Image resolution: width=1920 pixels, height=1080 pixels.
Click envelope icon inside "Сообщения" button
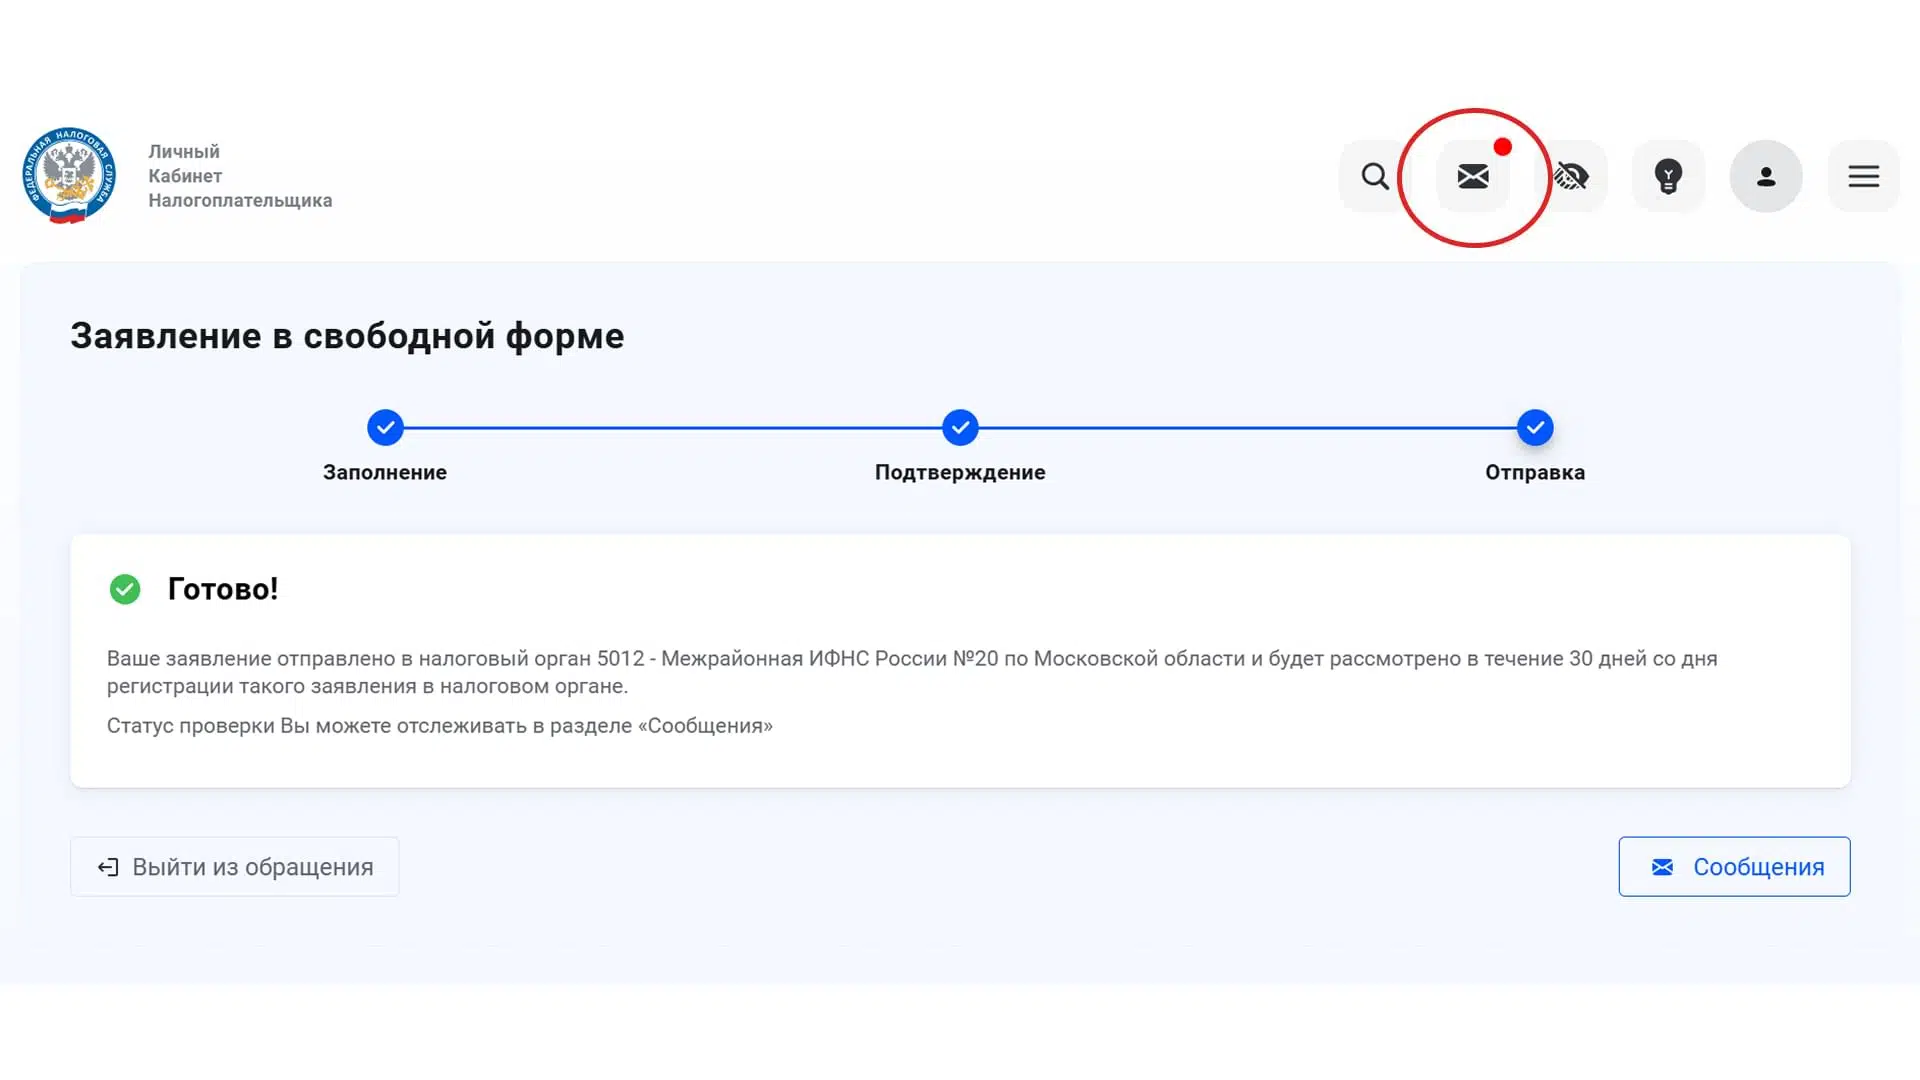pos(1662,867)
